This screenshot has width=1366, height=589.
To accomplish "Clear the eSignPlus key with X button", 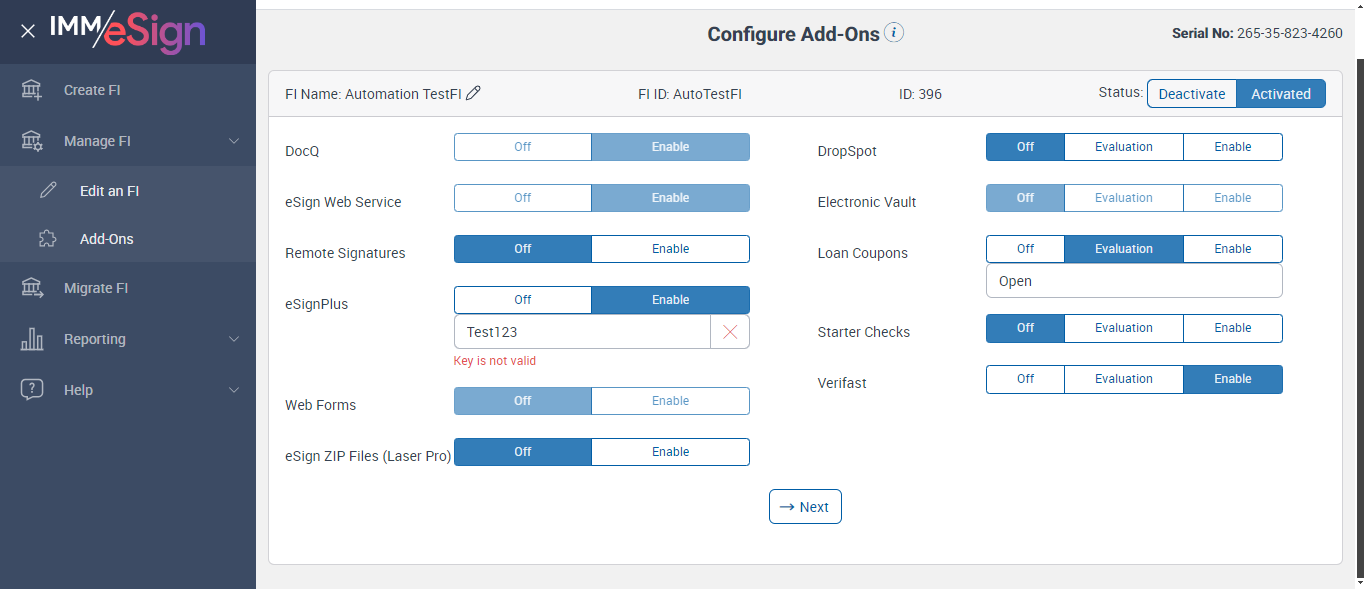I will [730, 332].
